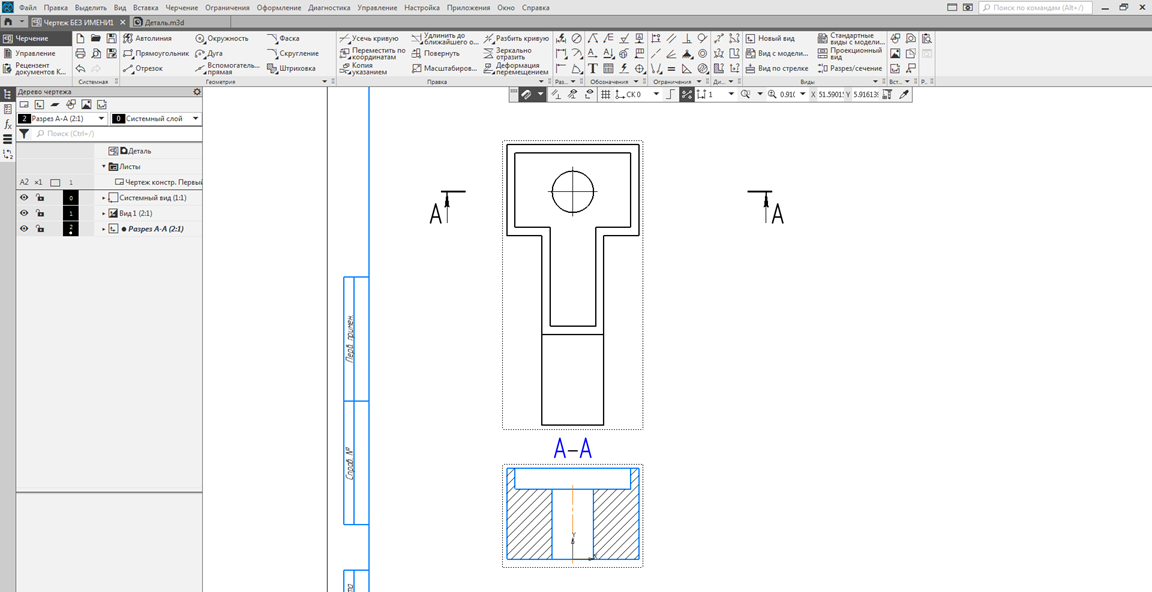The height and width of the screenshot is (592, 1152).
Task: Toggle lock for Вид 1
Action: pyautogui.click(x=40, y=213)
